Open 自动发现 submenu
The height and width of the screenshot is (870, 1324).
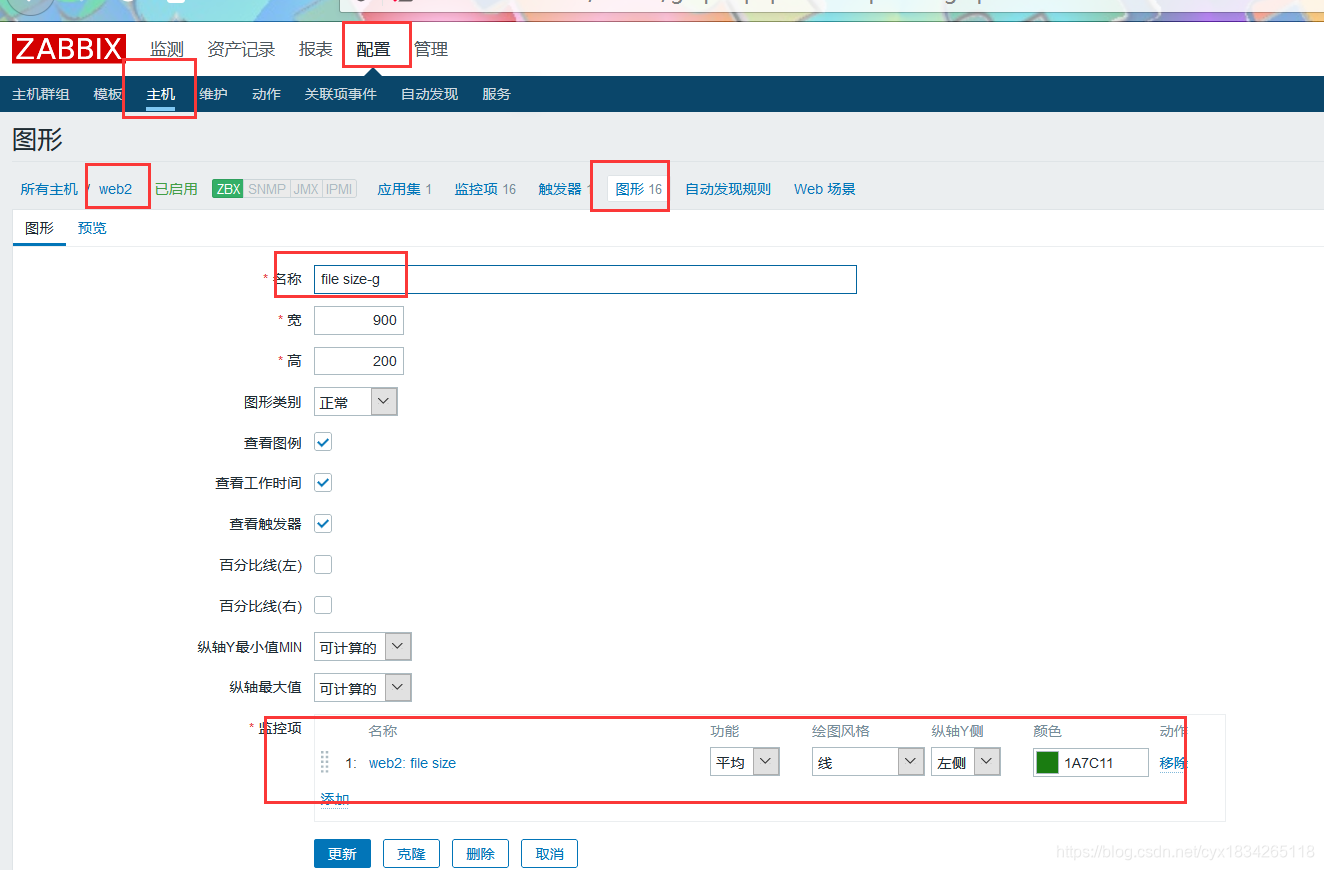click(x=429, y=94)
